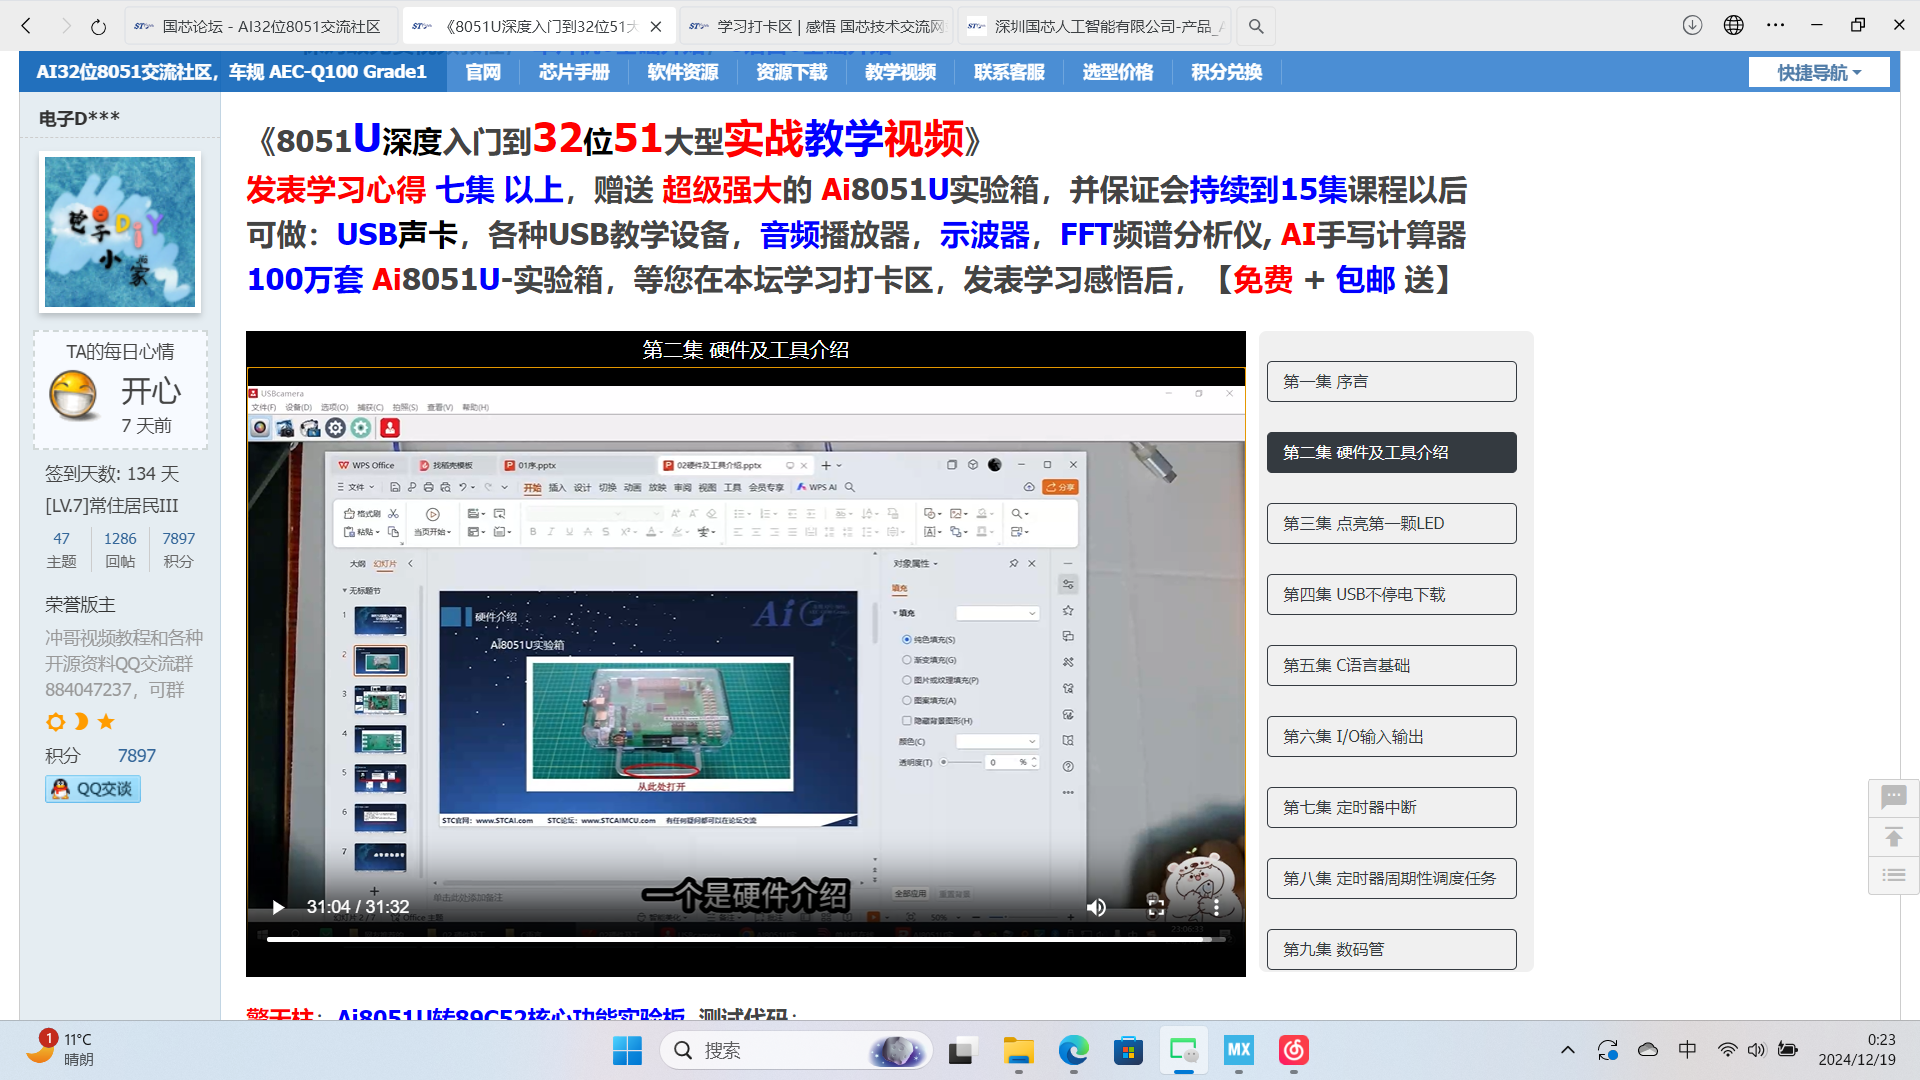Viewport: 1920px width, 1080px height.
Task: Open the 联系客服 menu item
Action: click(x=1010, y=72)
